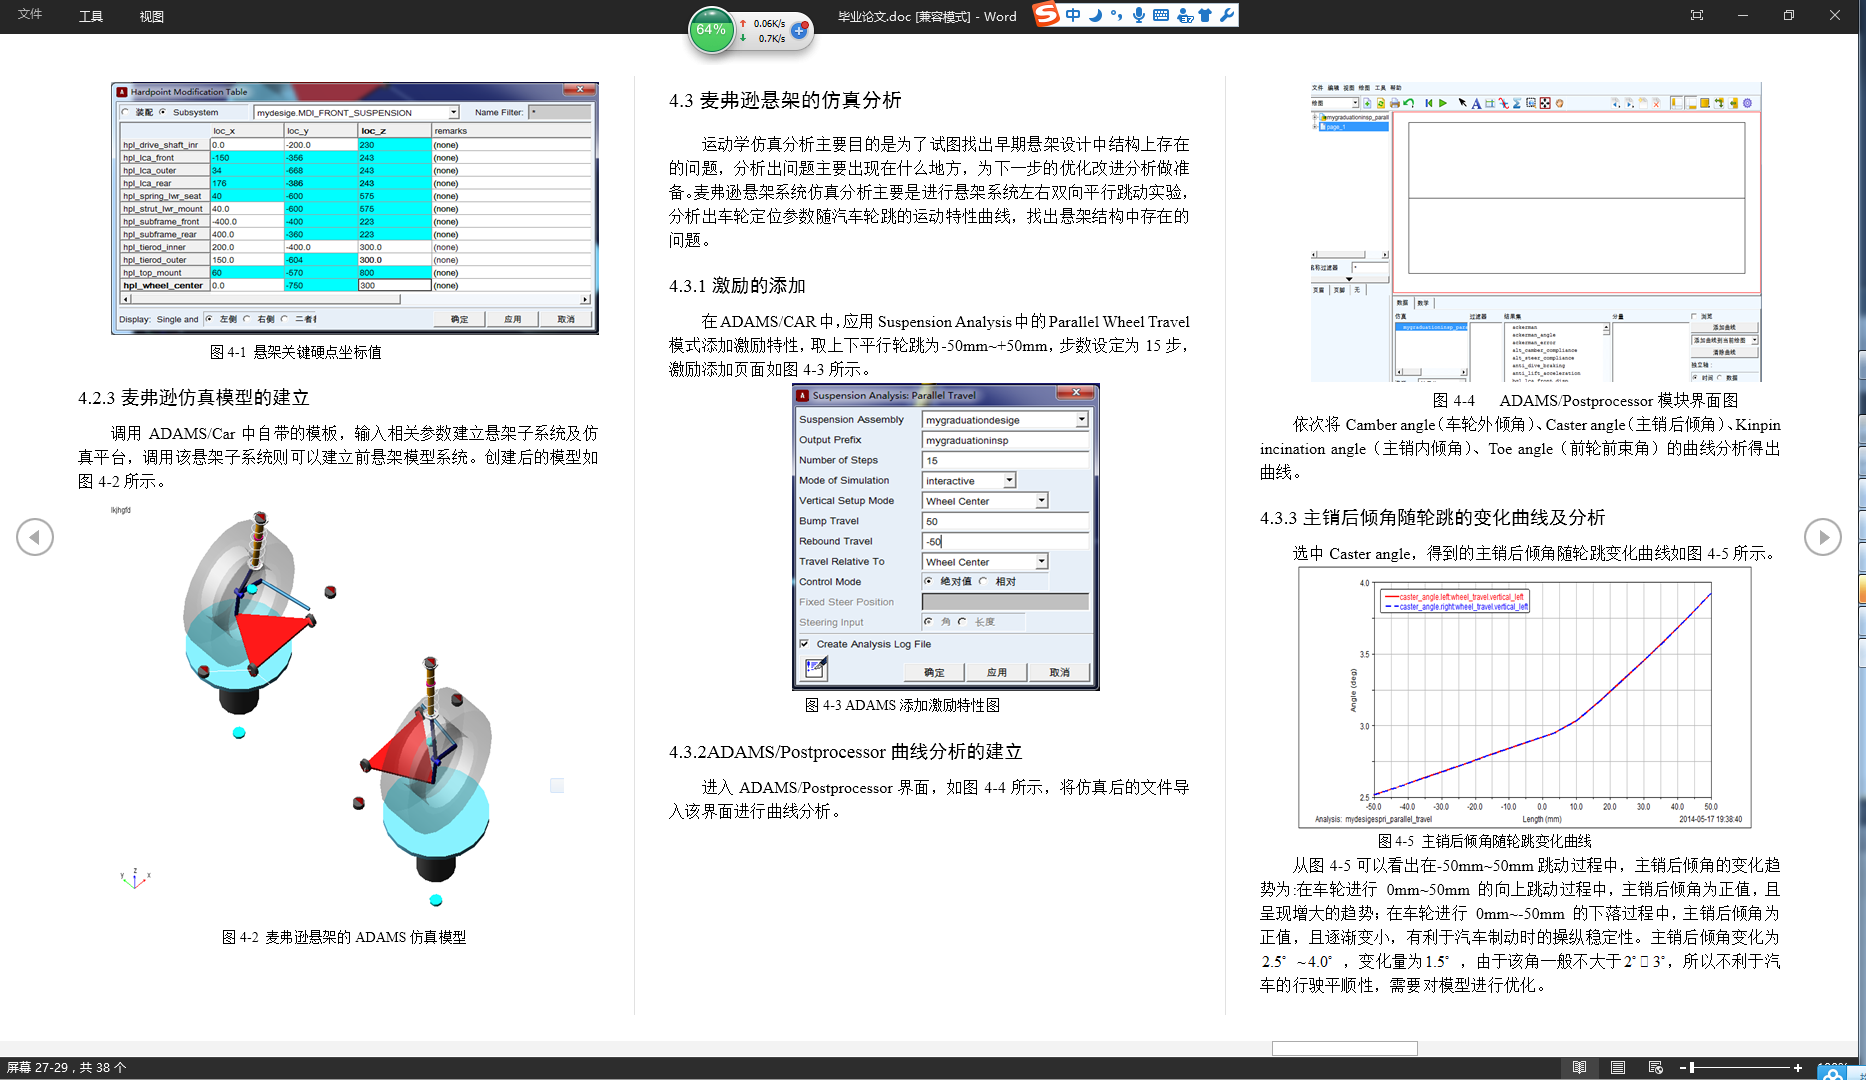Click the green play icon in Postprocessor toolbar

point(1442,103)
